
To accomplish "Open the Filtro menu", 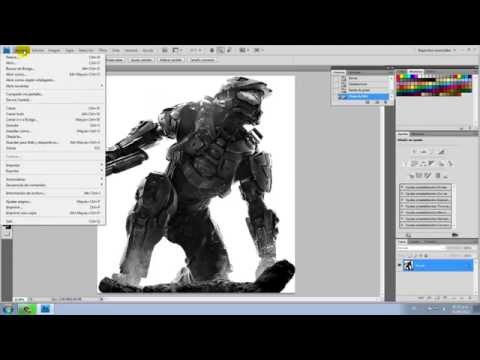I will tap(103, 50).
